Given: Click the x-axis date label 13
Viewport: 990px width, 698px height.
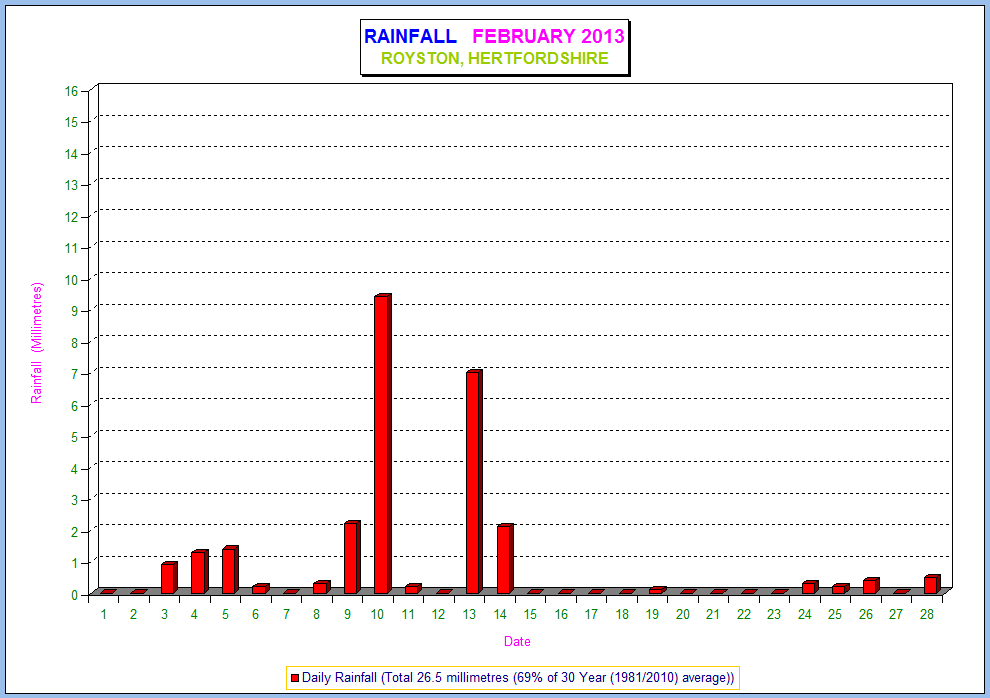Looking at the screenshot, I should coord(469,614).
